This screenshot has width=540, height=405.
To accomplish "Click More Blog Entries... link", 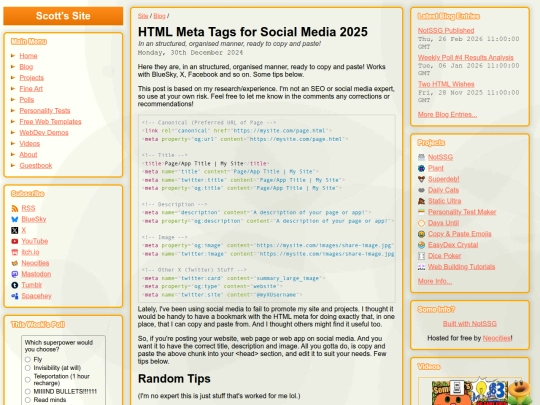I will click(x=447, y=115).
